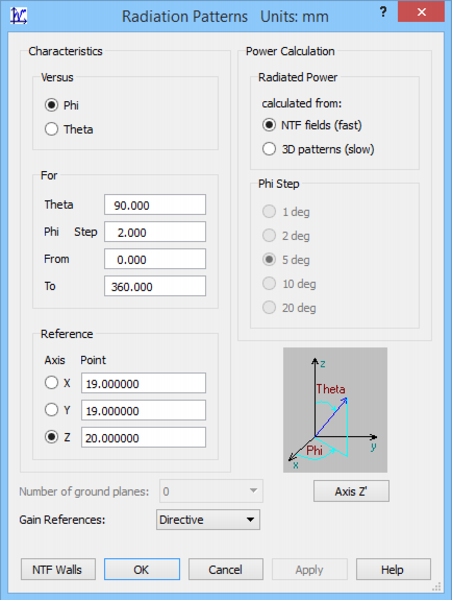Choose 3D patterns (slow) option
The image size is (454, 602).
point(269,149)
